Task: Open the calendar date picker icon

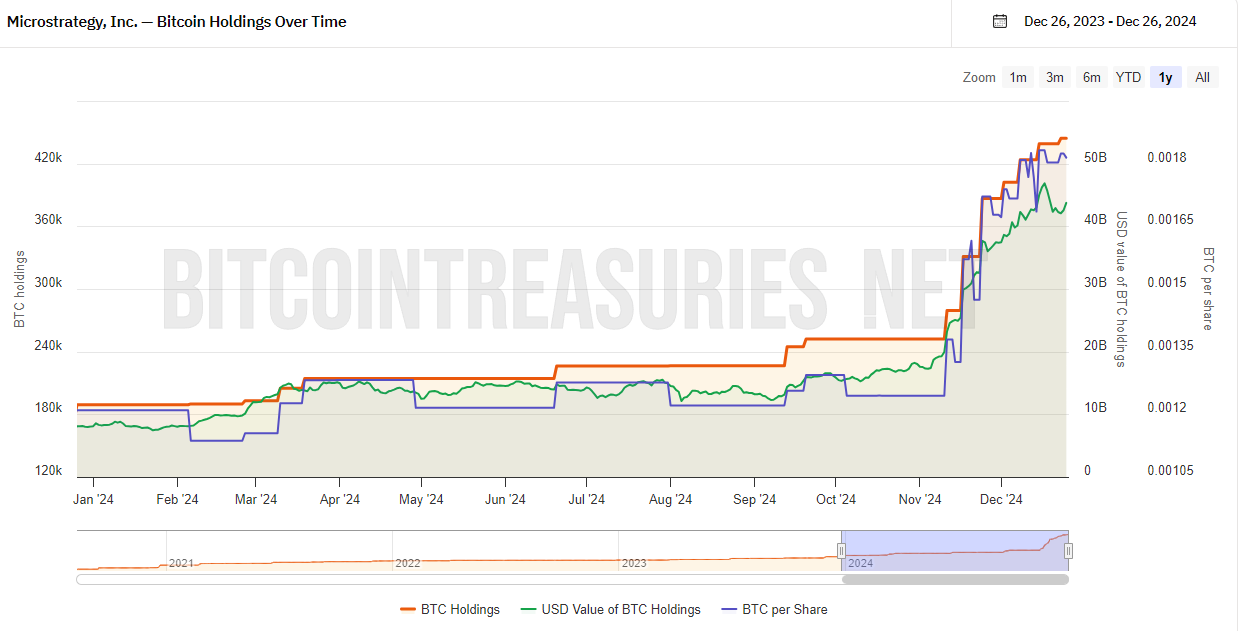Action: [999, 21]
